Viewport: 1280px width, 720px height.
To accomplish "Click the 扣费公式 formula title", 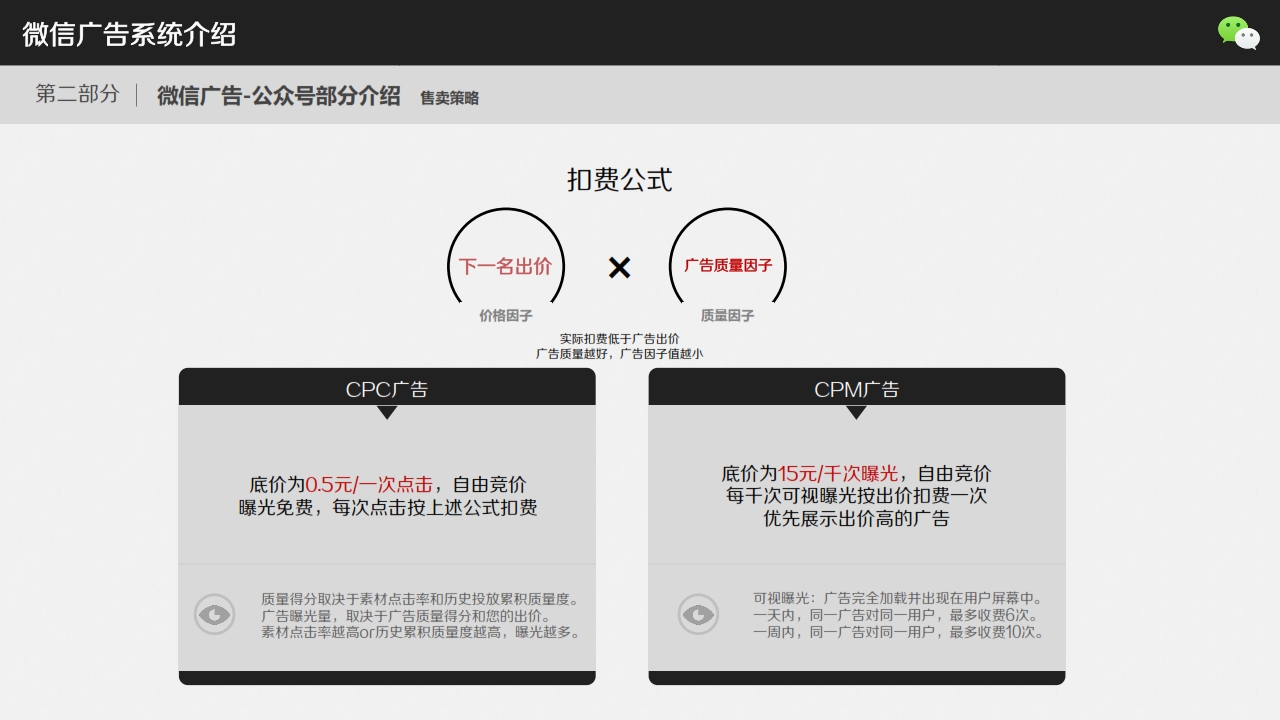I will pyautogui.click(x=619, y=180).
